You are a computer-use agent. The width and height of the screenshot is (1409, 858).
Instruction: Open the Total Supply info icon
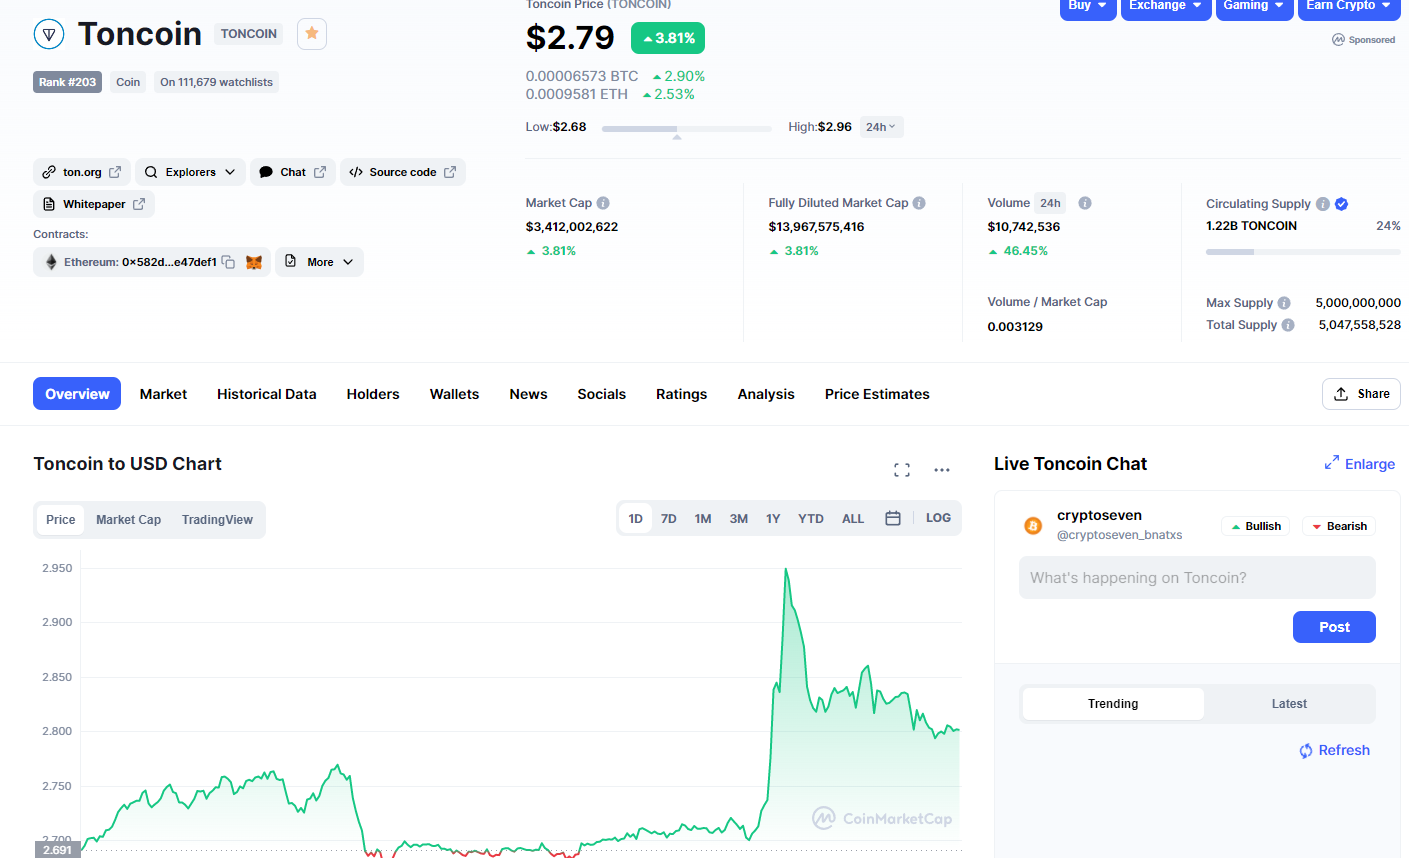pyautogui.click(x=1288, y=325)
